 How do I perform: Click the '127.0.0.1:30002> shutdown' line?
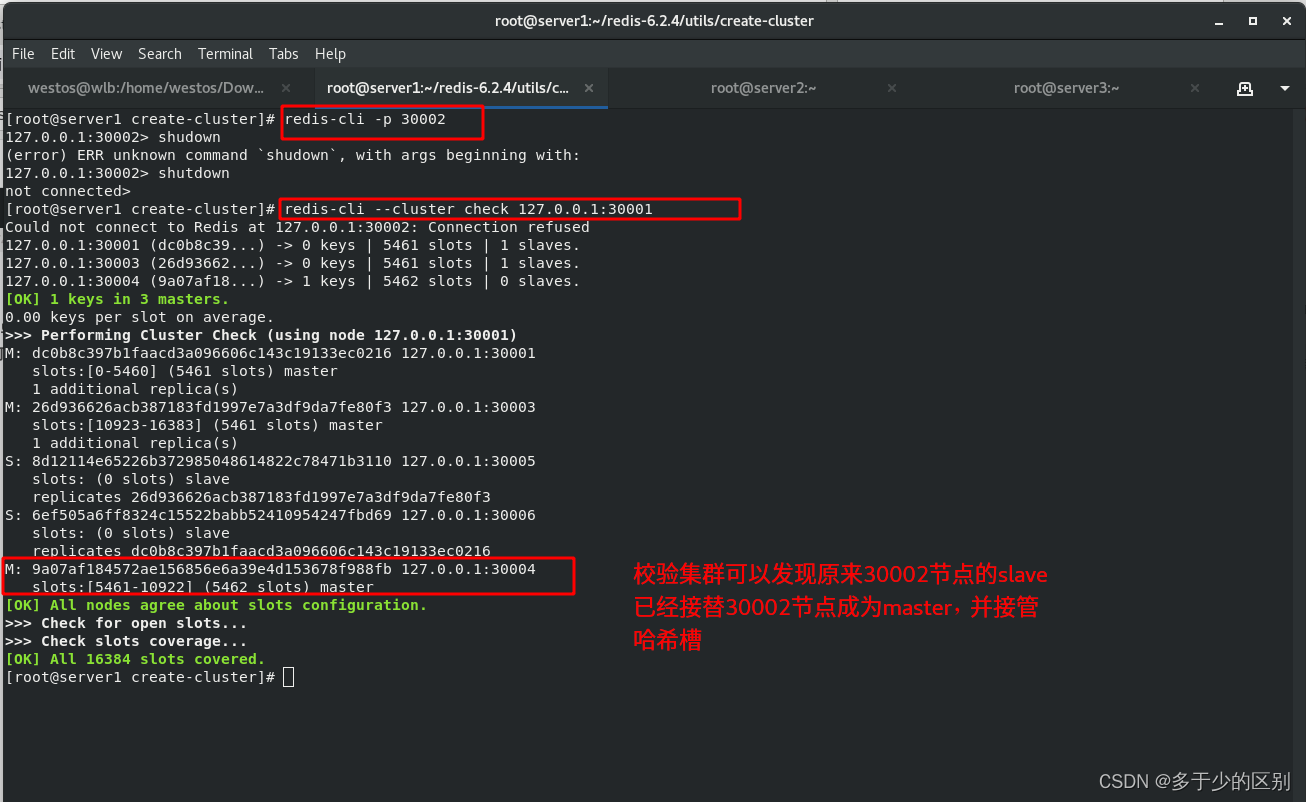pos(117,173)
